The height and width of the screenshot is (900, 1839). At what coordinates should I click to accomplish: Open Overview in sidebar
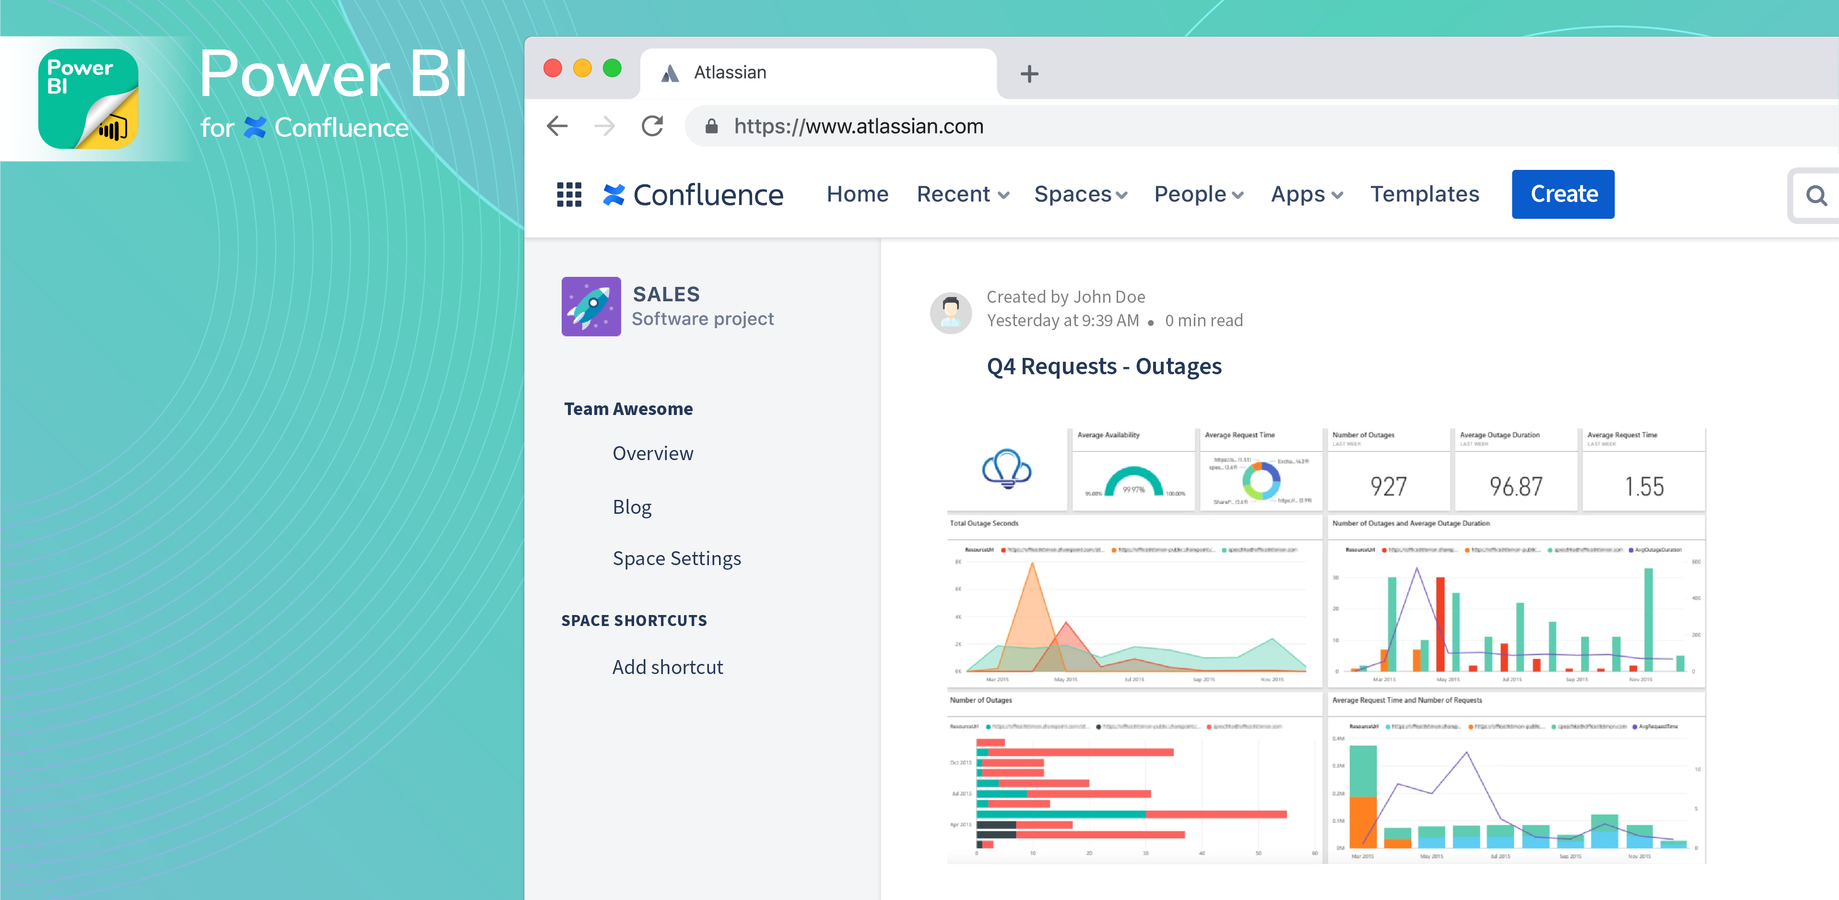(653, 453)
